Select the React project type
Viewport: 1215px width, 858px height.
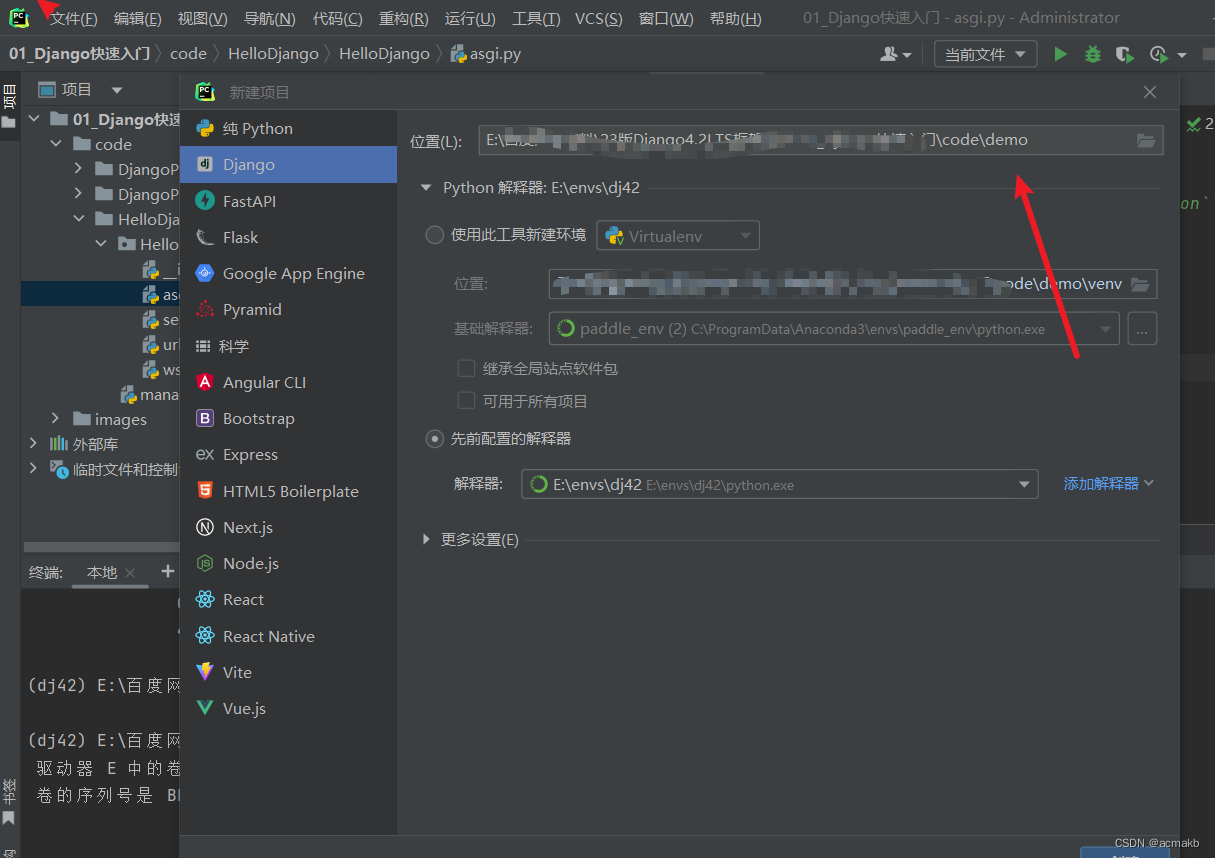tap(288, 599)
